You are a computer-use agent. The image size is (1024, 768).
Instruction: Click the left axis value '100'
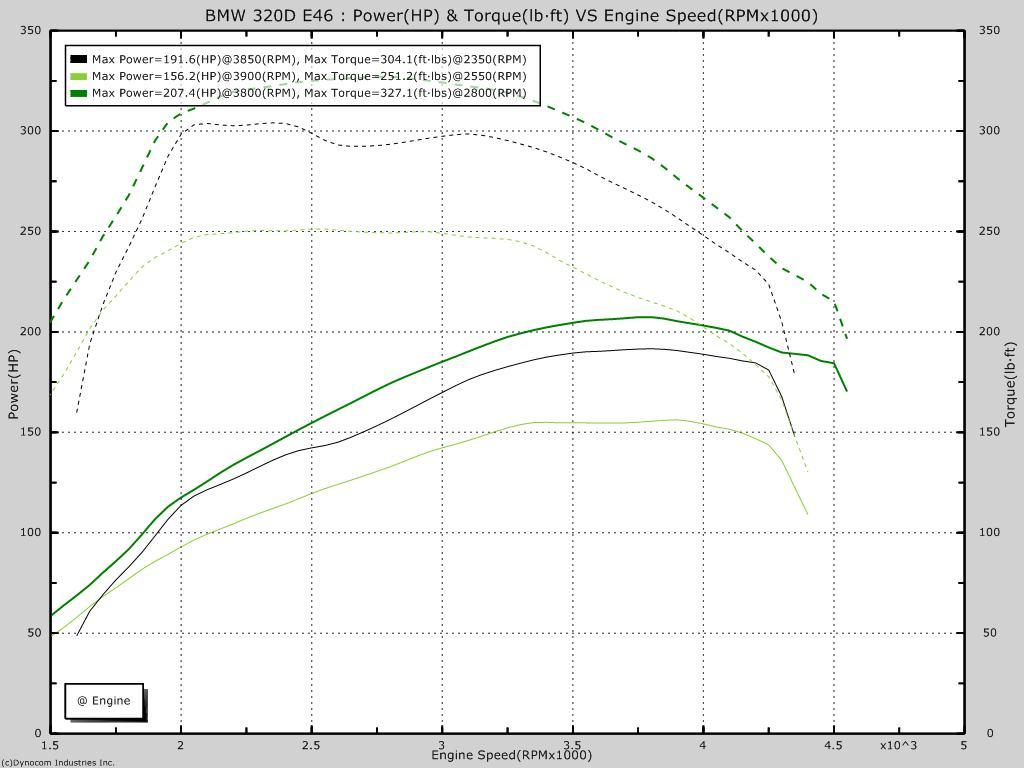(31, 532)
